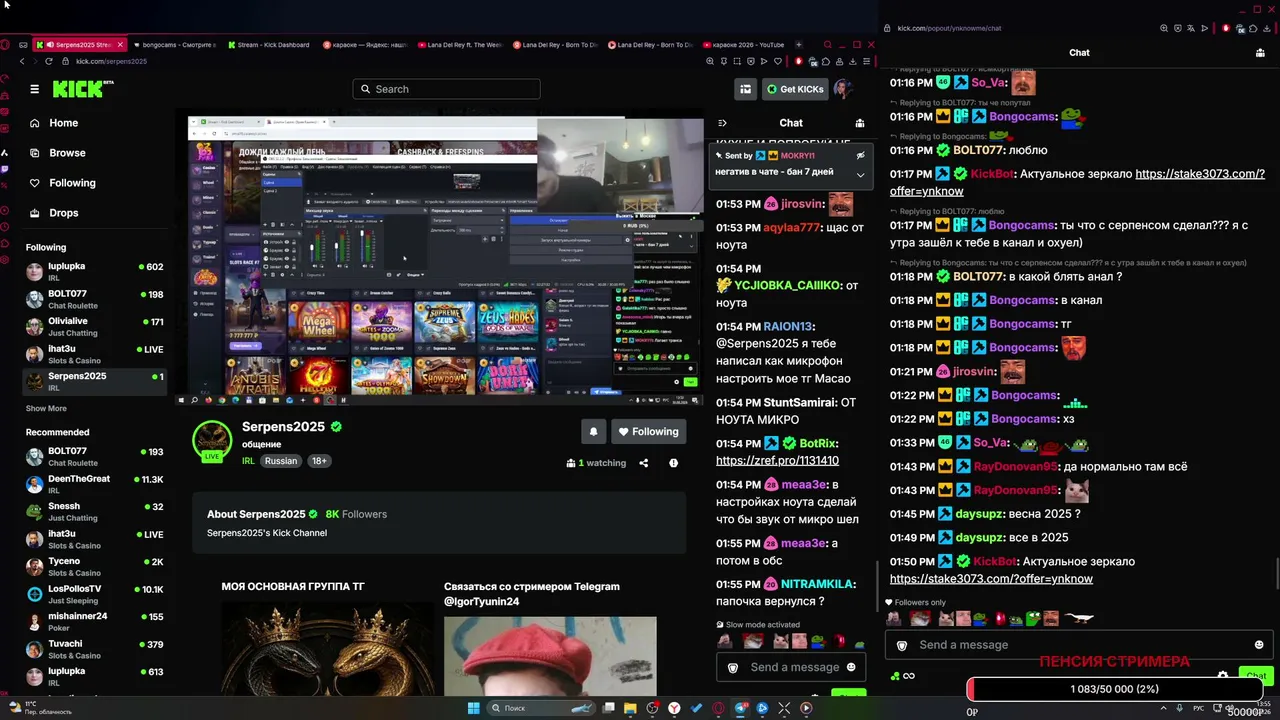Click Send a message field in embedded chat
The width and height of the screenshot is (1280, 720).
791,667
